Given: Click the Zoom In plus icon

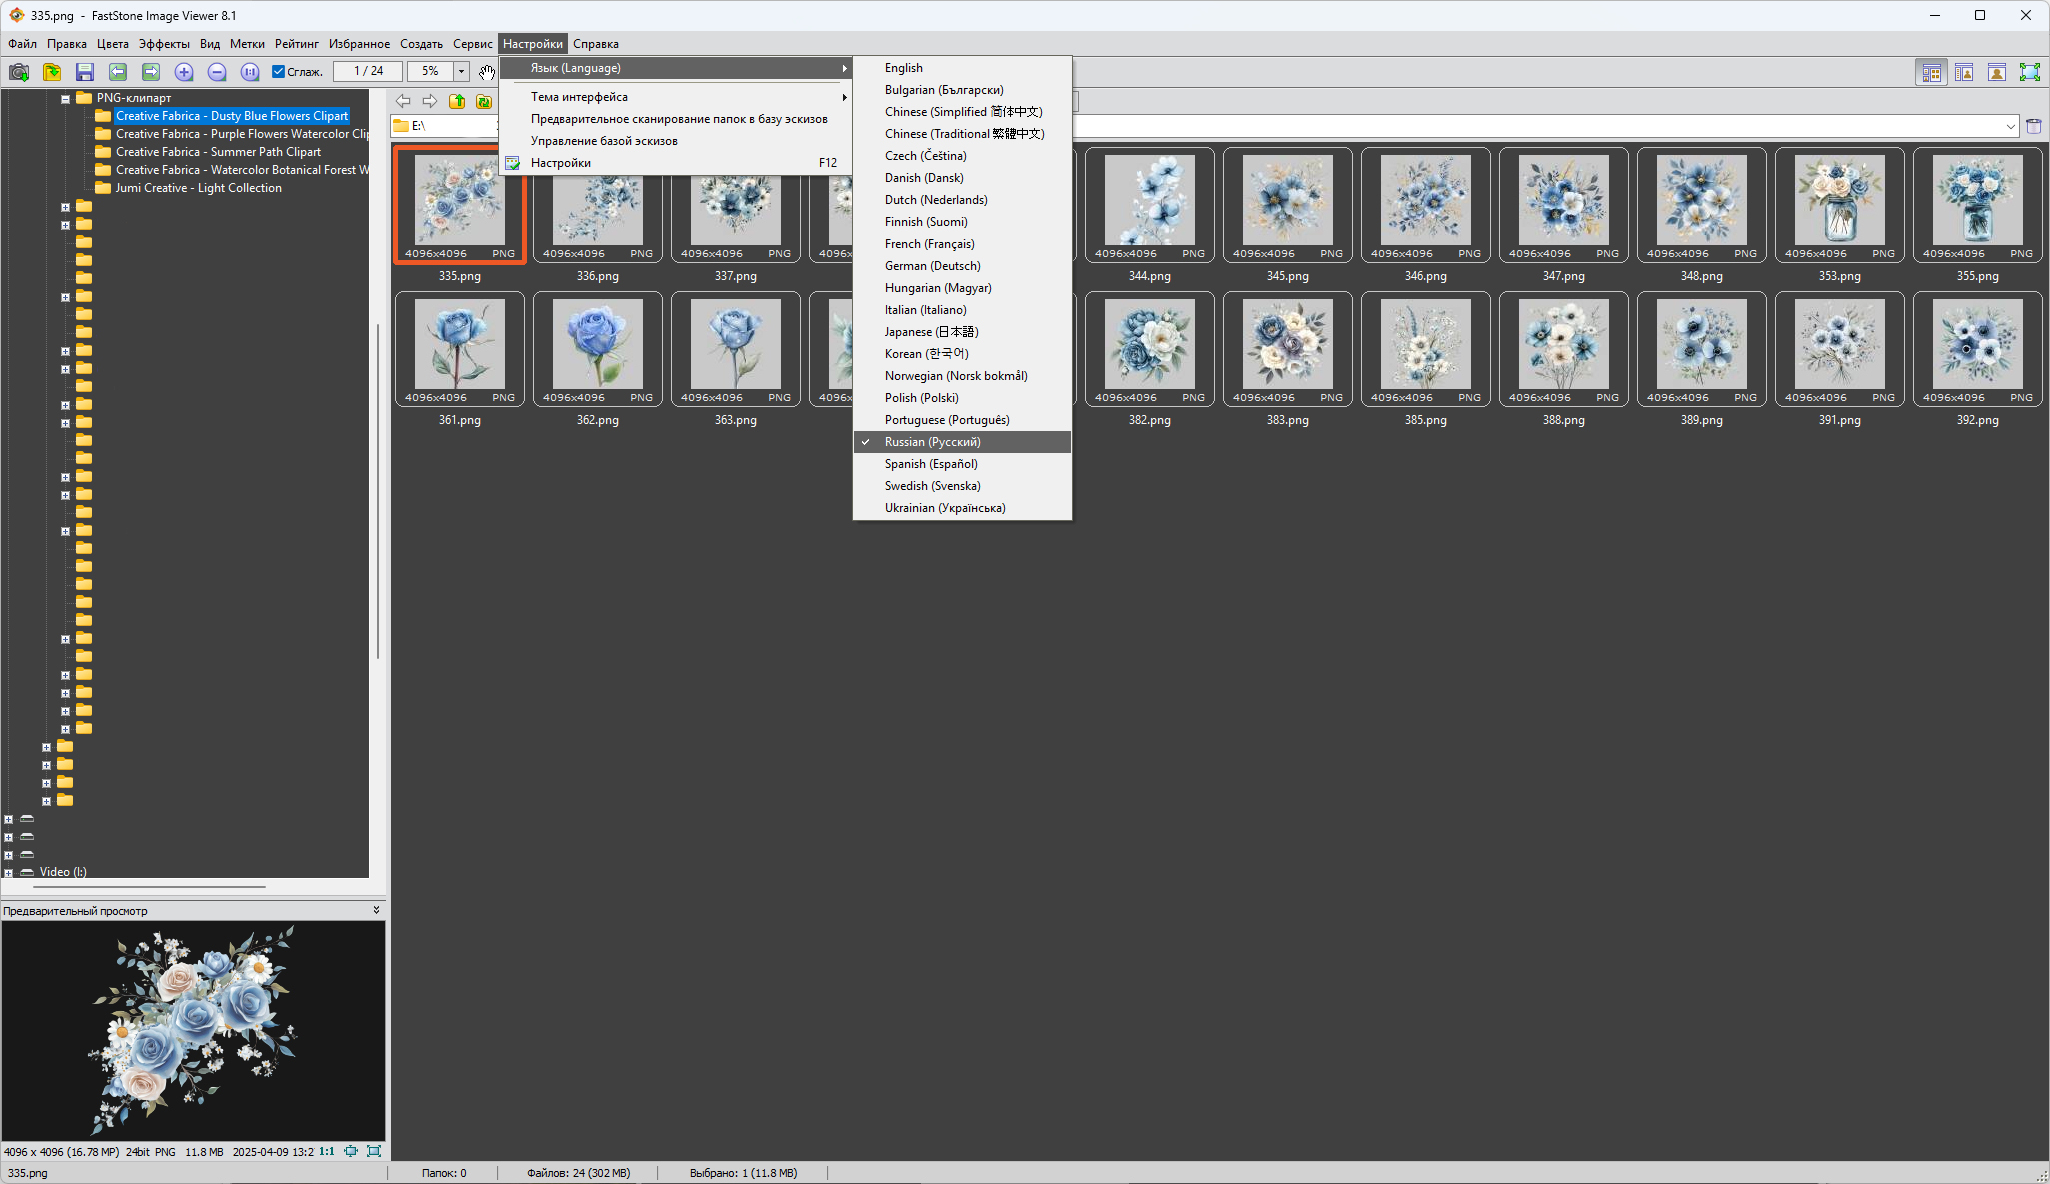Looking at the screenshot, I should [184, 72].
